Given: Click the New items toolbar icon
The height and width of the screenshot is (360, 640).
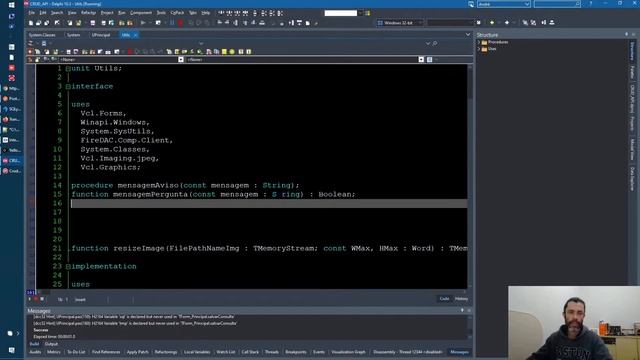Looking at the screenshot, I should coord(31,23).
